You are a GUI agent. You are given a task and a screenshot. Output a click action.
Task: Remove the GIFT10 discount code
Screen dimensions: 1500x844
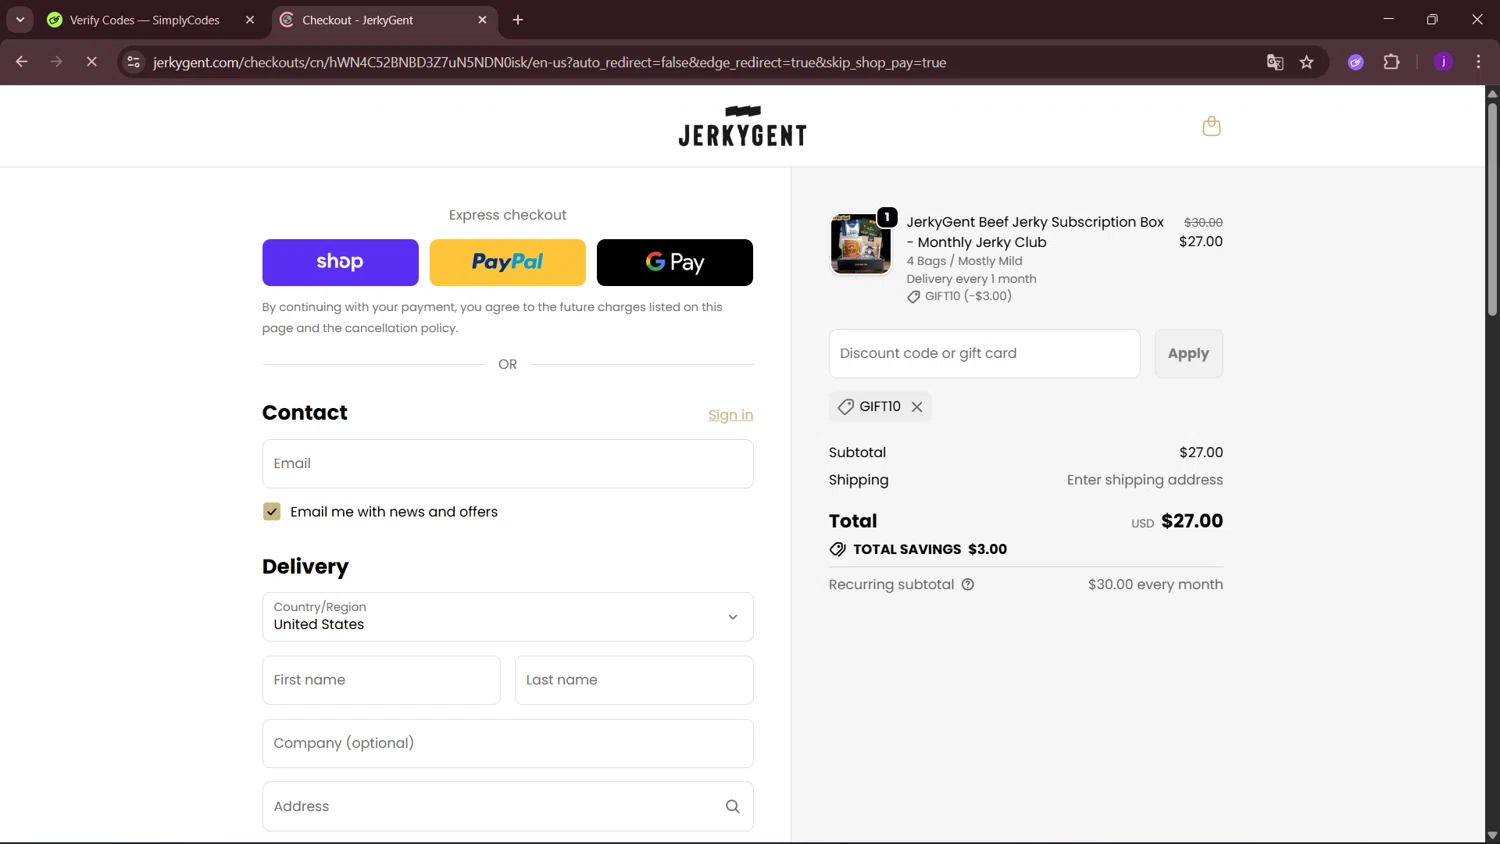point(917,407)
